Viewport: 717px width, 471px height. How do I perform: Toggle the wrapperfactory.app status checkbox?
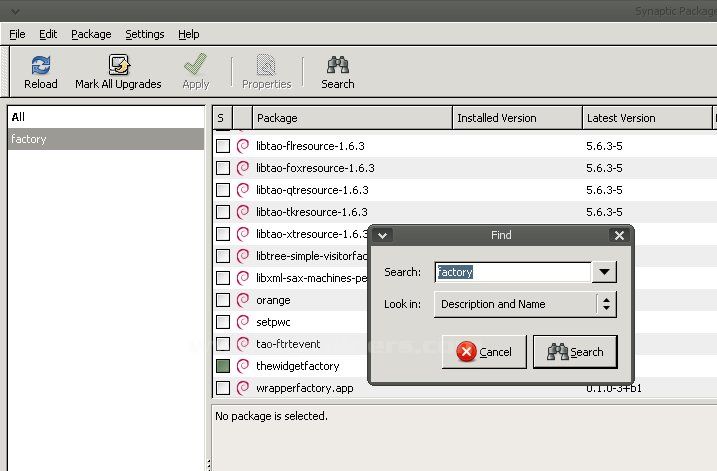pos(223,388)
